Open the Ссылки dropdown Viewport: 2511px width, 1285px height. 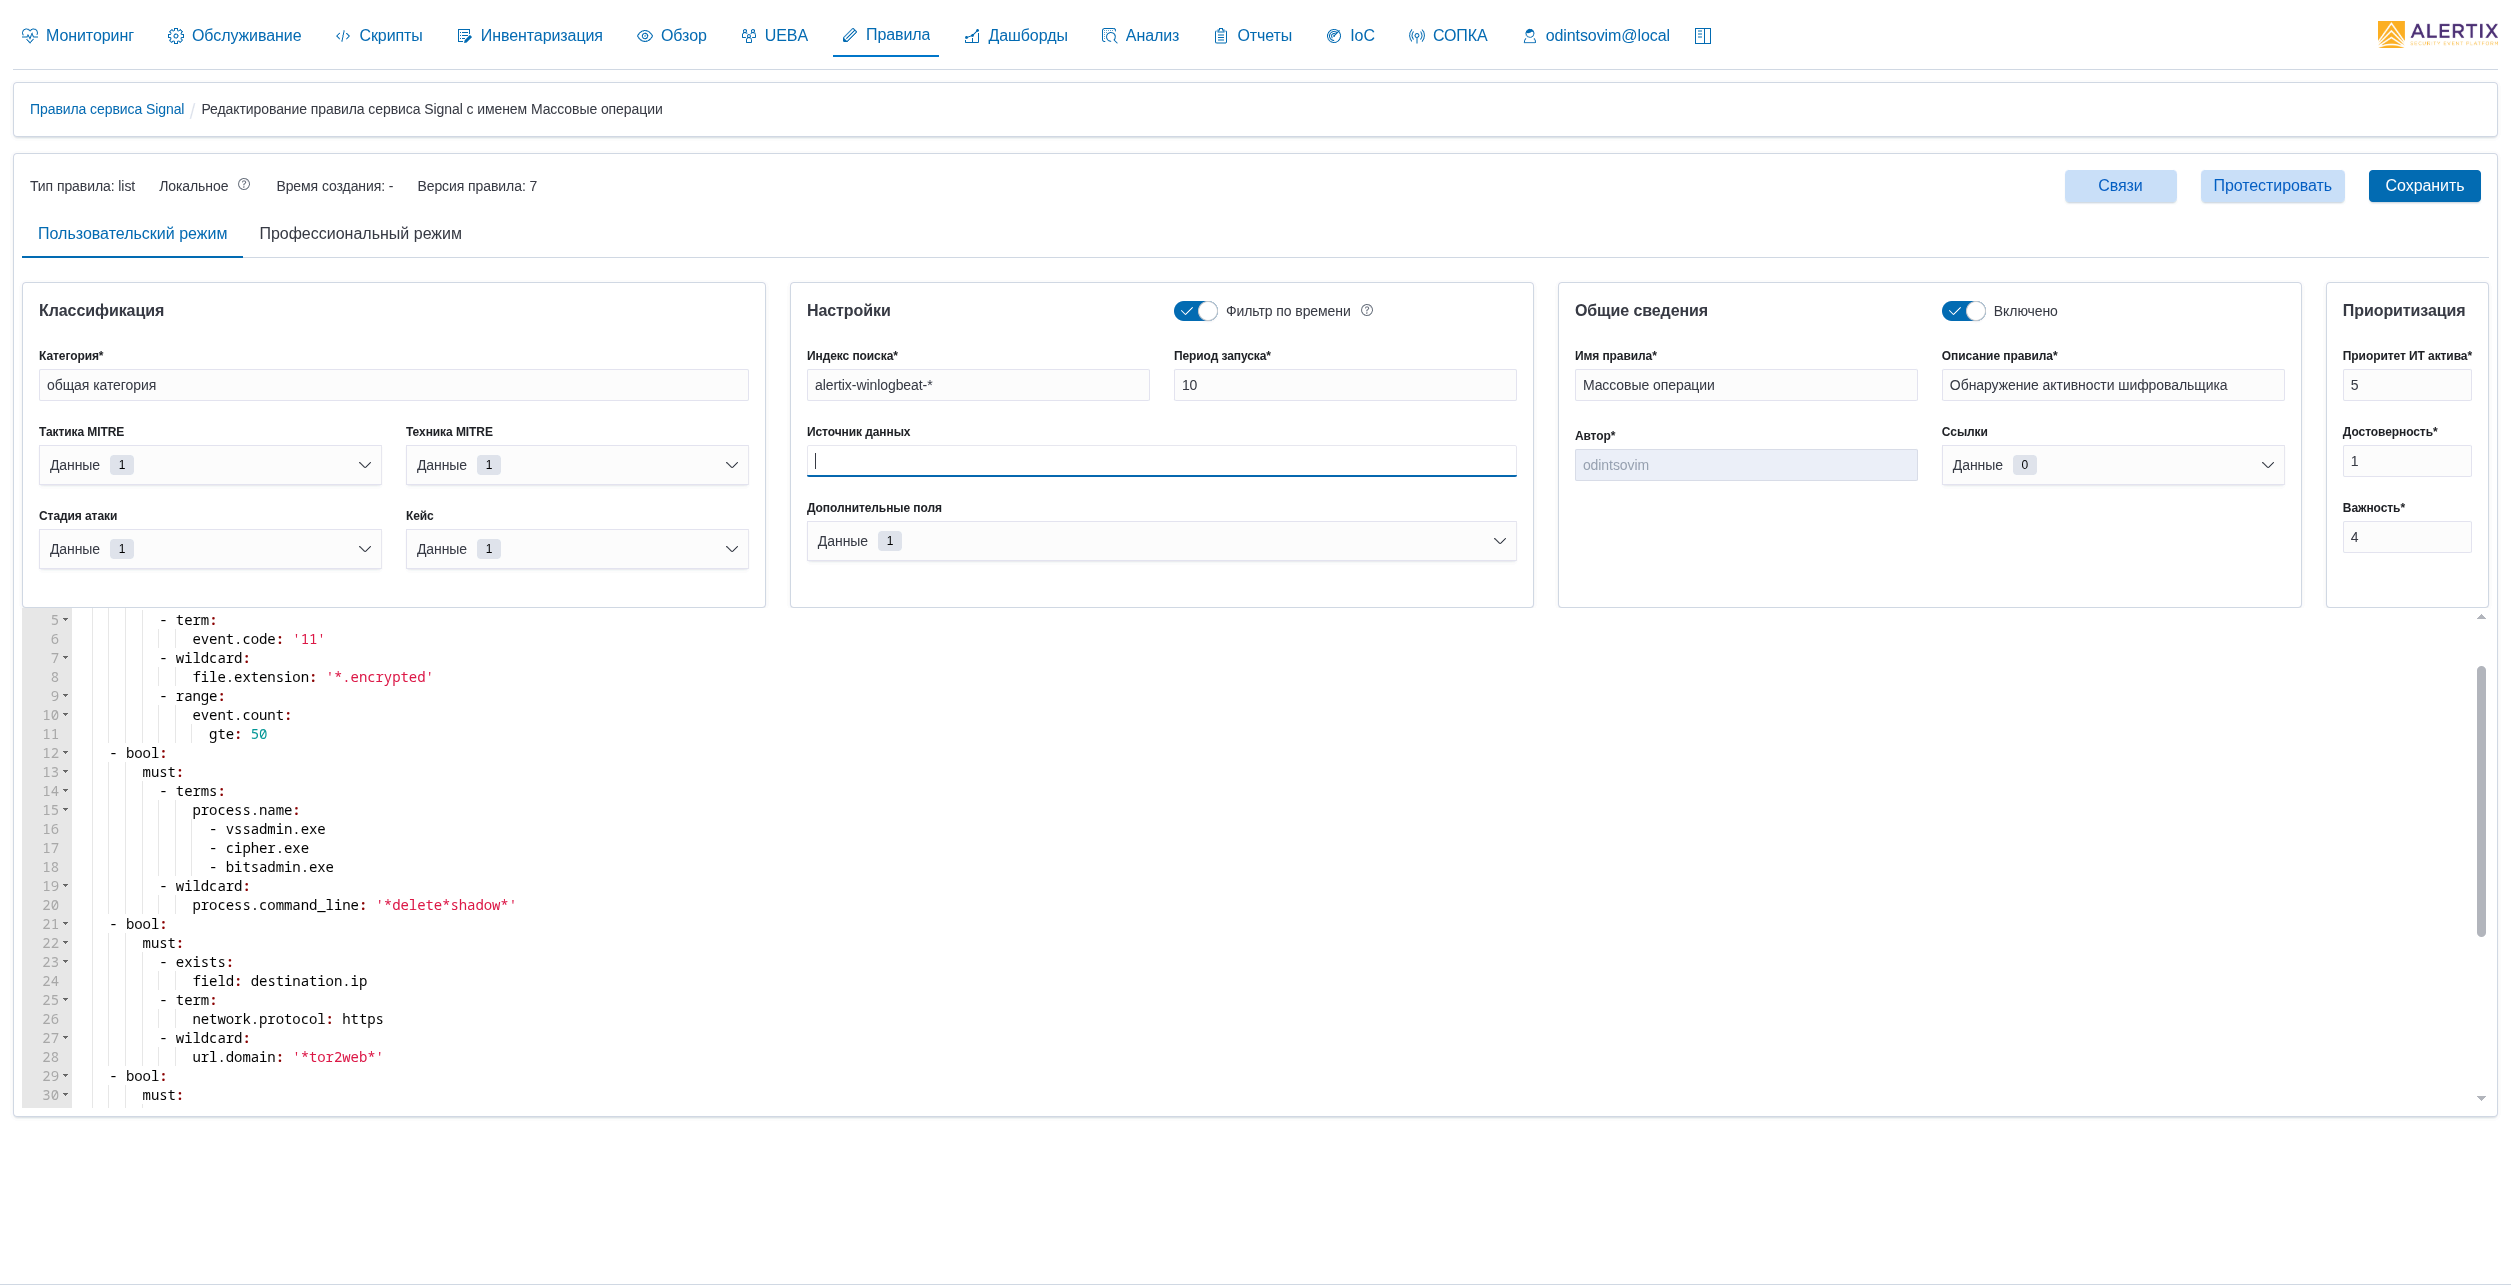tap(2112, 465)
